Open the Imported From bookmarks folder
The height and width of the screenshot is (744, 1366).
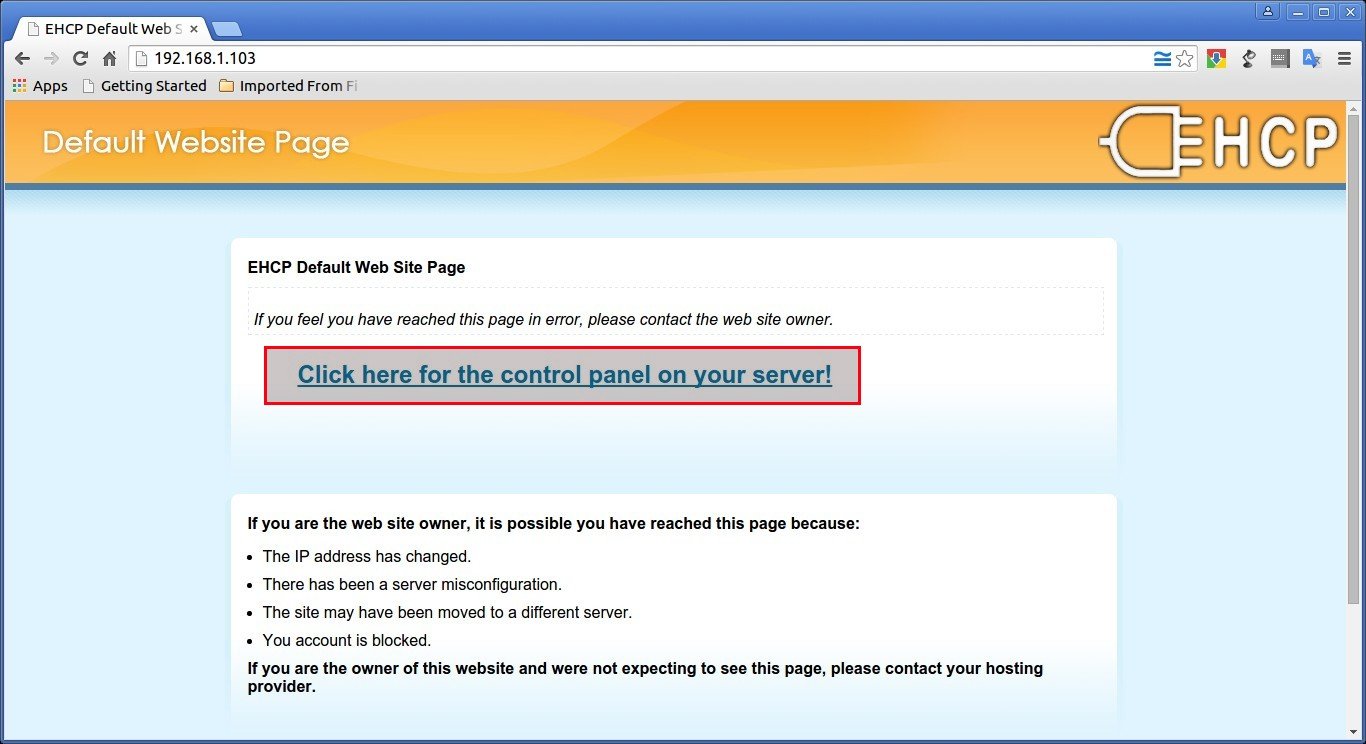288,86
